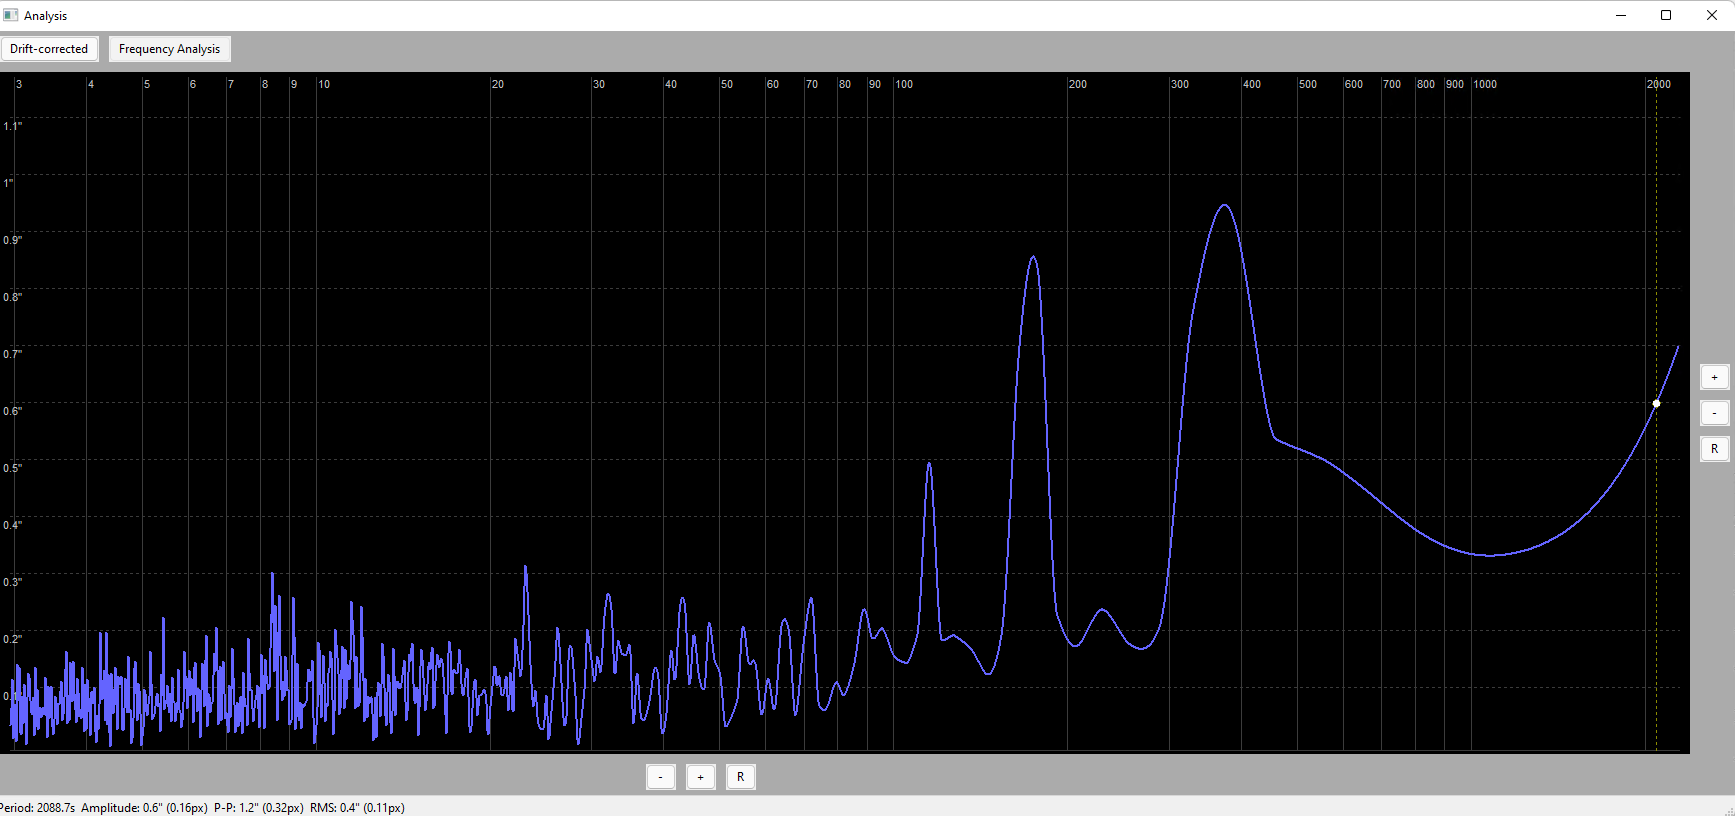
Task: Click the "Period: 2088.7s" status bar readout
Action: pyautogui.click(x=38, y=808)
